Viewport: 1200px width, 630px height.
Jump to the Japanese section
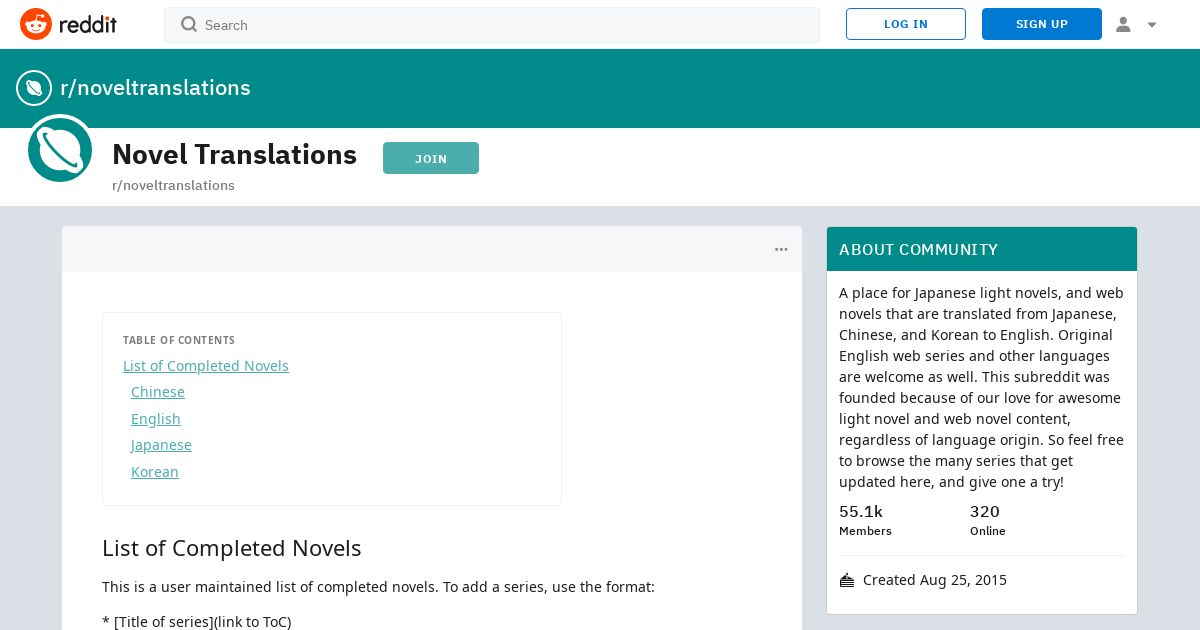coord(161,445)
